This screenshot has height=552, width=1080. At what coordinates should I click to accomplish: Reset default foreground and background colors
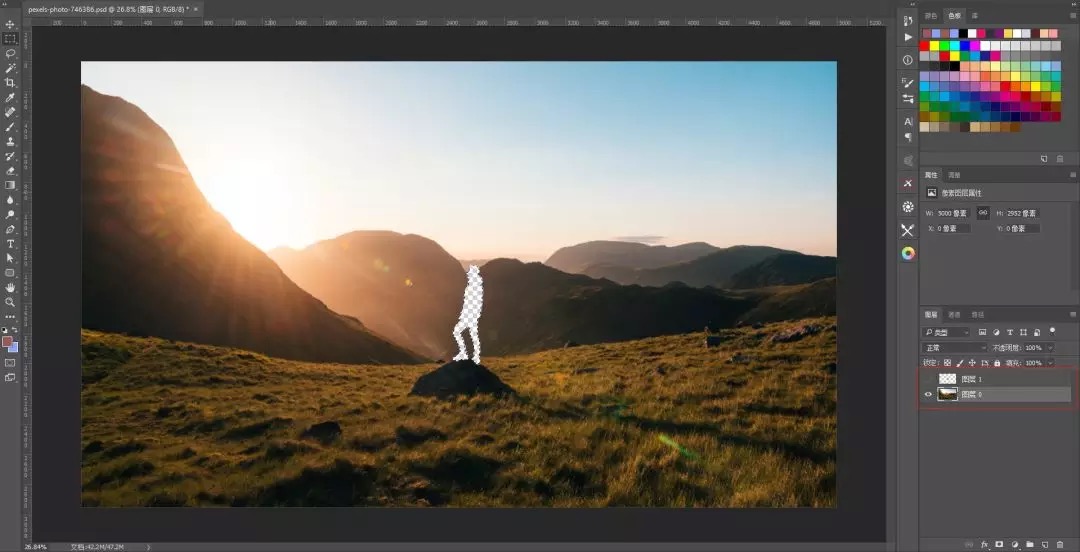[4, 330]
